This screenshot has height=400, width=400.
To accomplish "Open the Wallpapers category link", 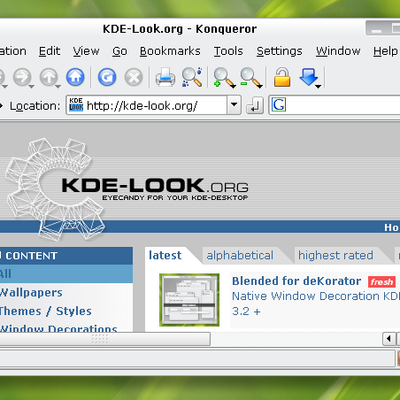I will 31,292.
